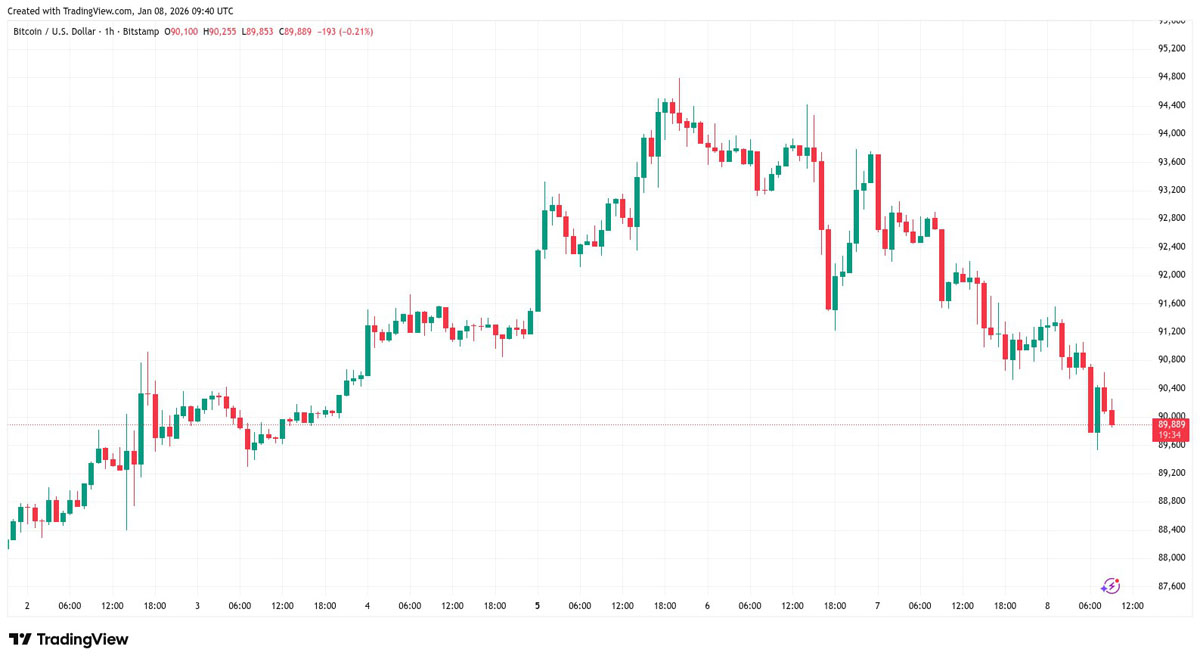Click the date label 2 on time axis

[x=27, y=606]
